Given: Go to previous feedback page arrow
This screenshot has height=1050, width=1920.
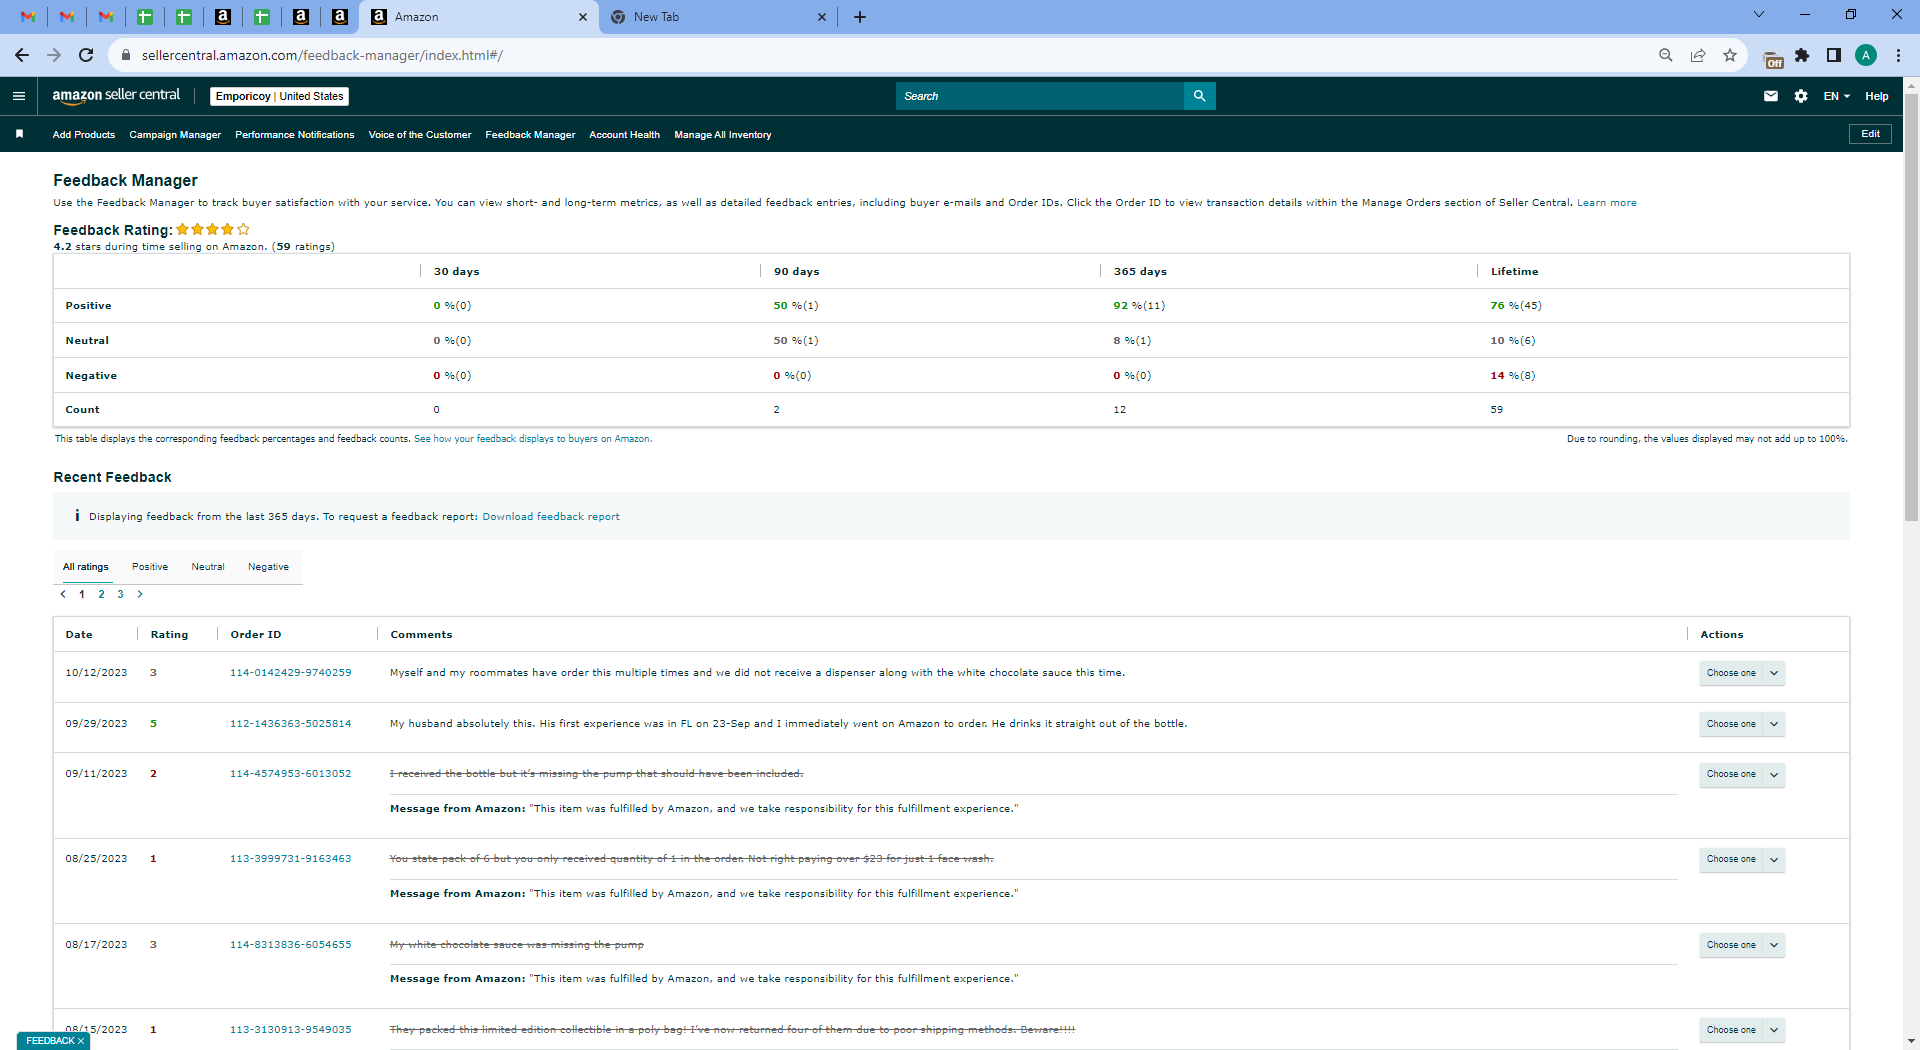Looking at the screenshot, I should click(x=63, y=594).
